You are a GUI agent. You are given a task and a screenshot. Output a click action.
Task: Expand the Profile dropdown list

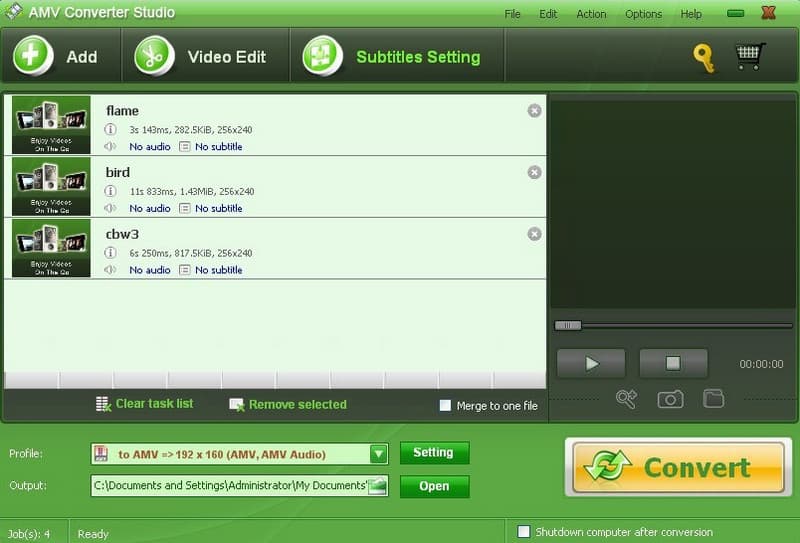378,454
